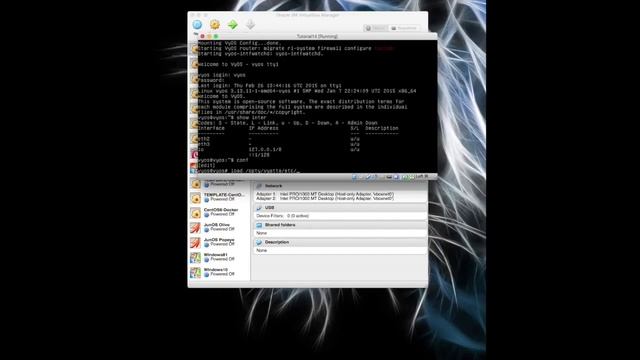The image size is (640, 360).
Task: Click the green Start arrow toolbar icon
Action: [233, 25]
